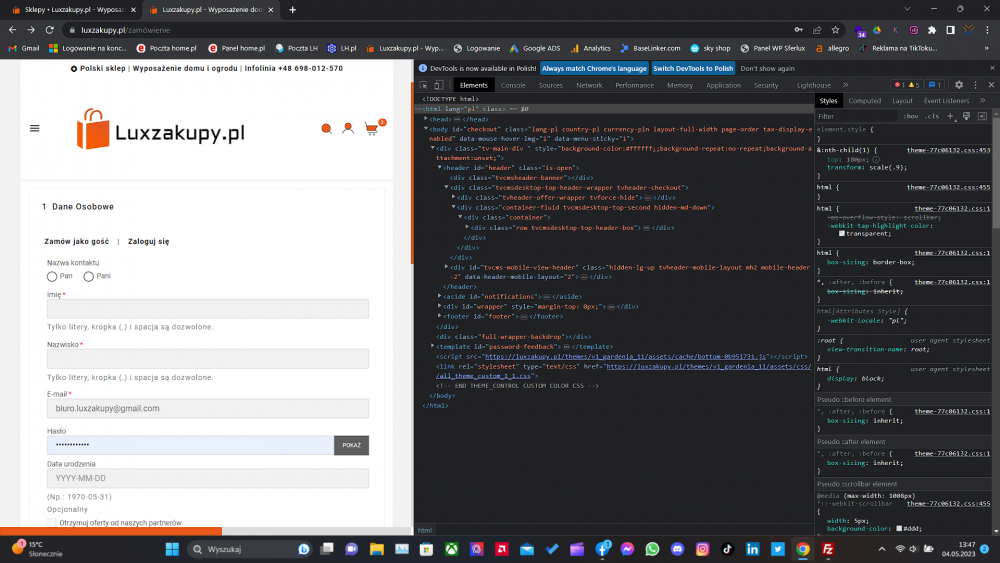The width and height of the screenshot is (1000, 563).
Task: Open Xbox app from the taskbar
Action: 452,549
